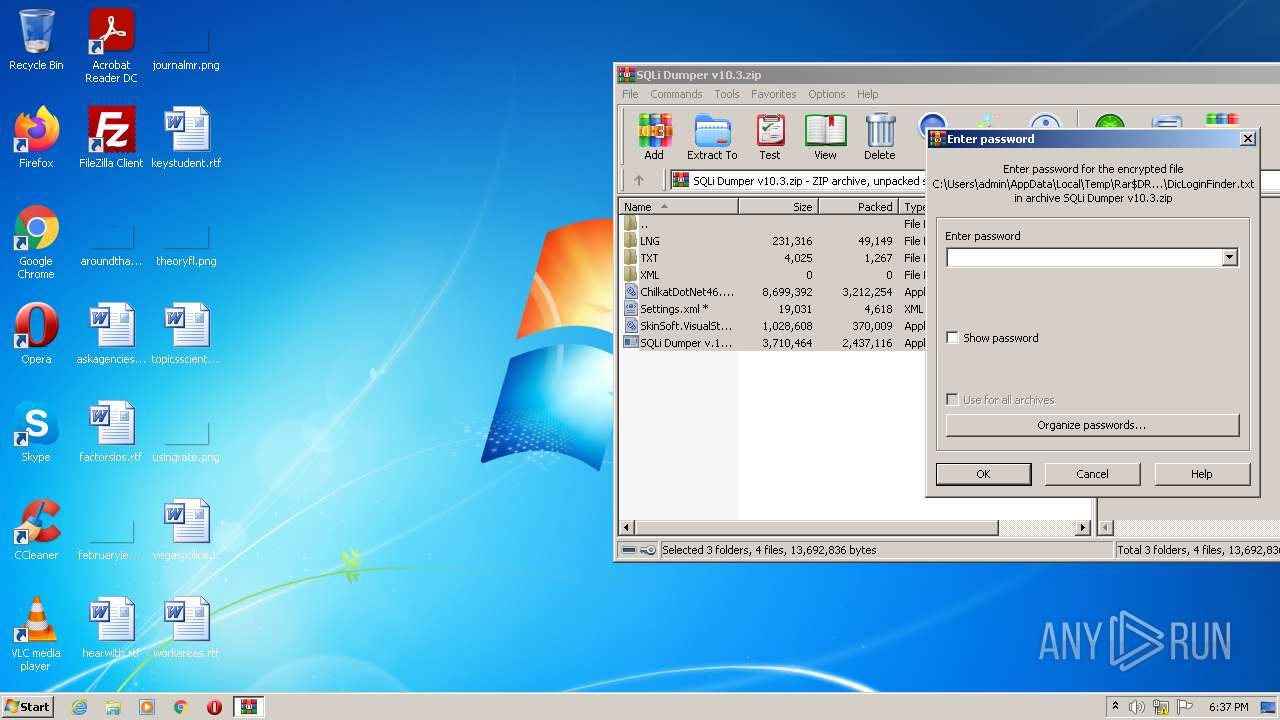The width and height of the screenshot is (1280, 720).
Task: Sort by Name column header
Action: click(679, 207)
